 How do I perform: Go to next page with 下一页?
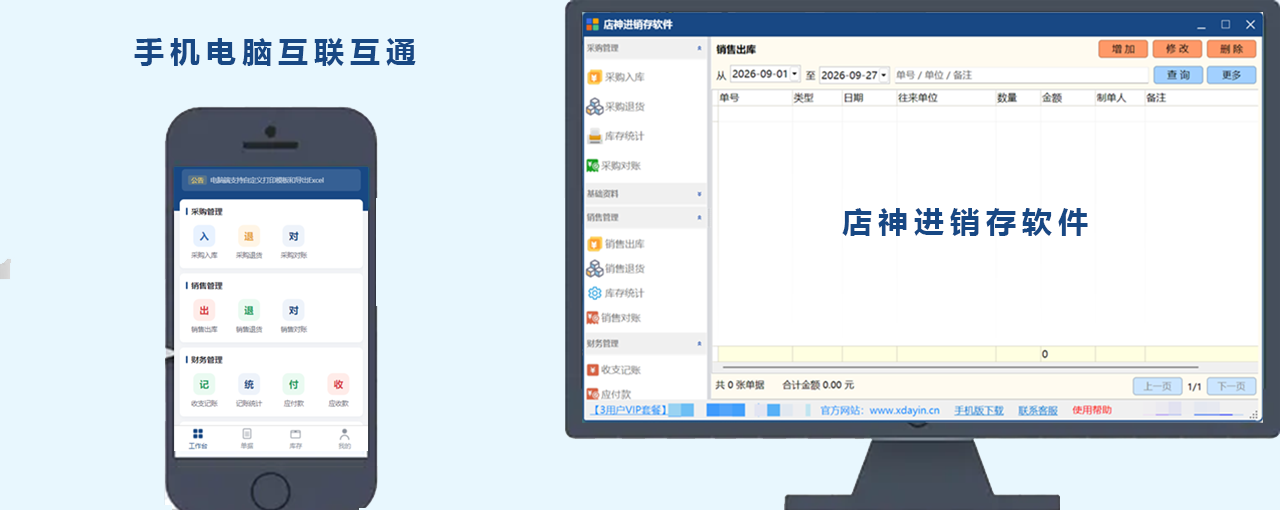pos(1231,386)
